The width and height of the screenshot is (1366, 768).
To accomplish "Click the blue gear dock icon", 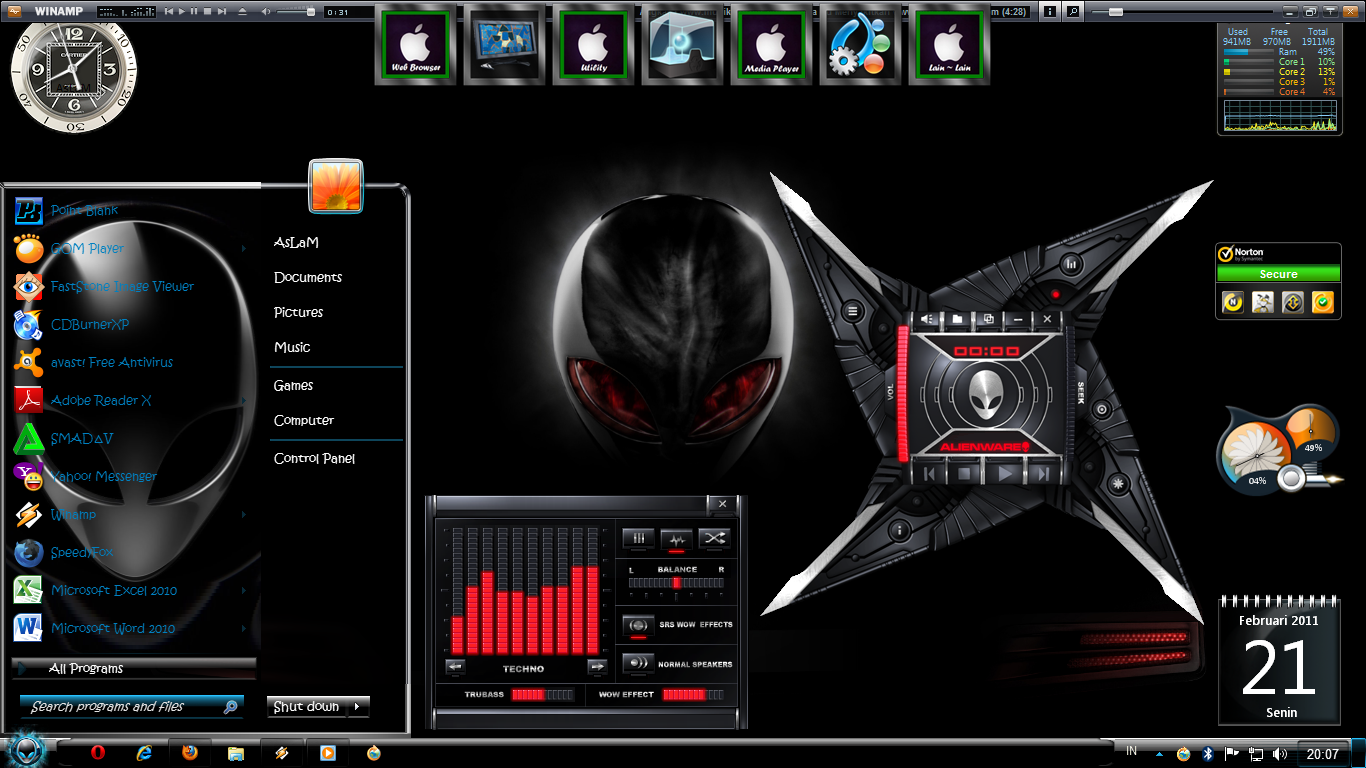I will [860, 46].
